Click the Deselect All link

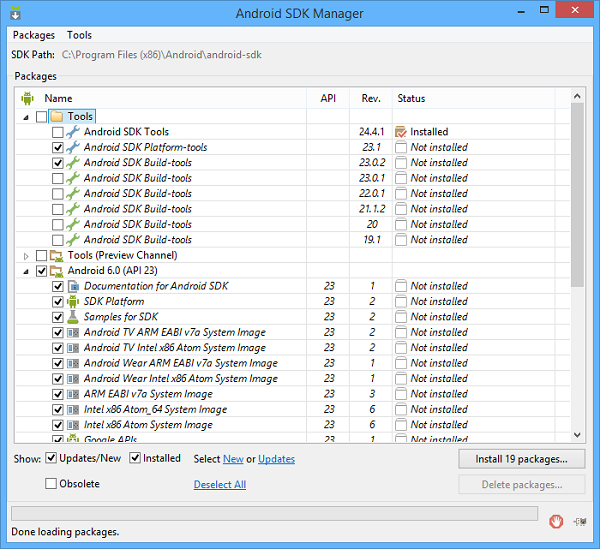click(219, 485)
